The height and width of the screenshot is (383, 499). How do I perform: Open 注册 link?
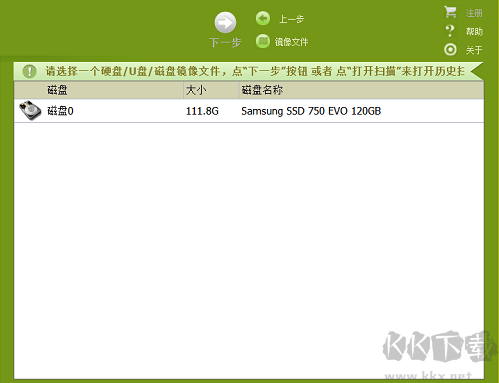(474, 13)
